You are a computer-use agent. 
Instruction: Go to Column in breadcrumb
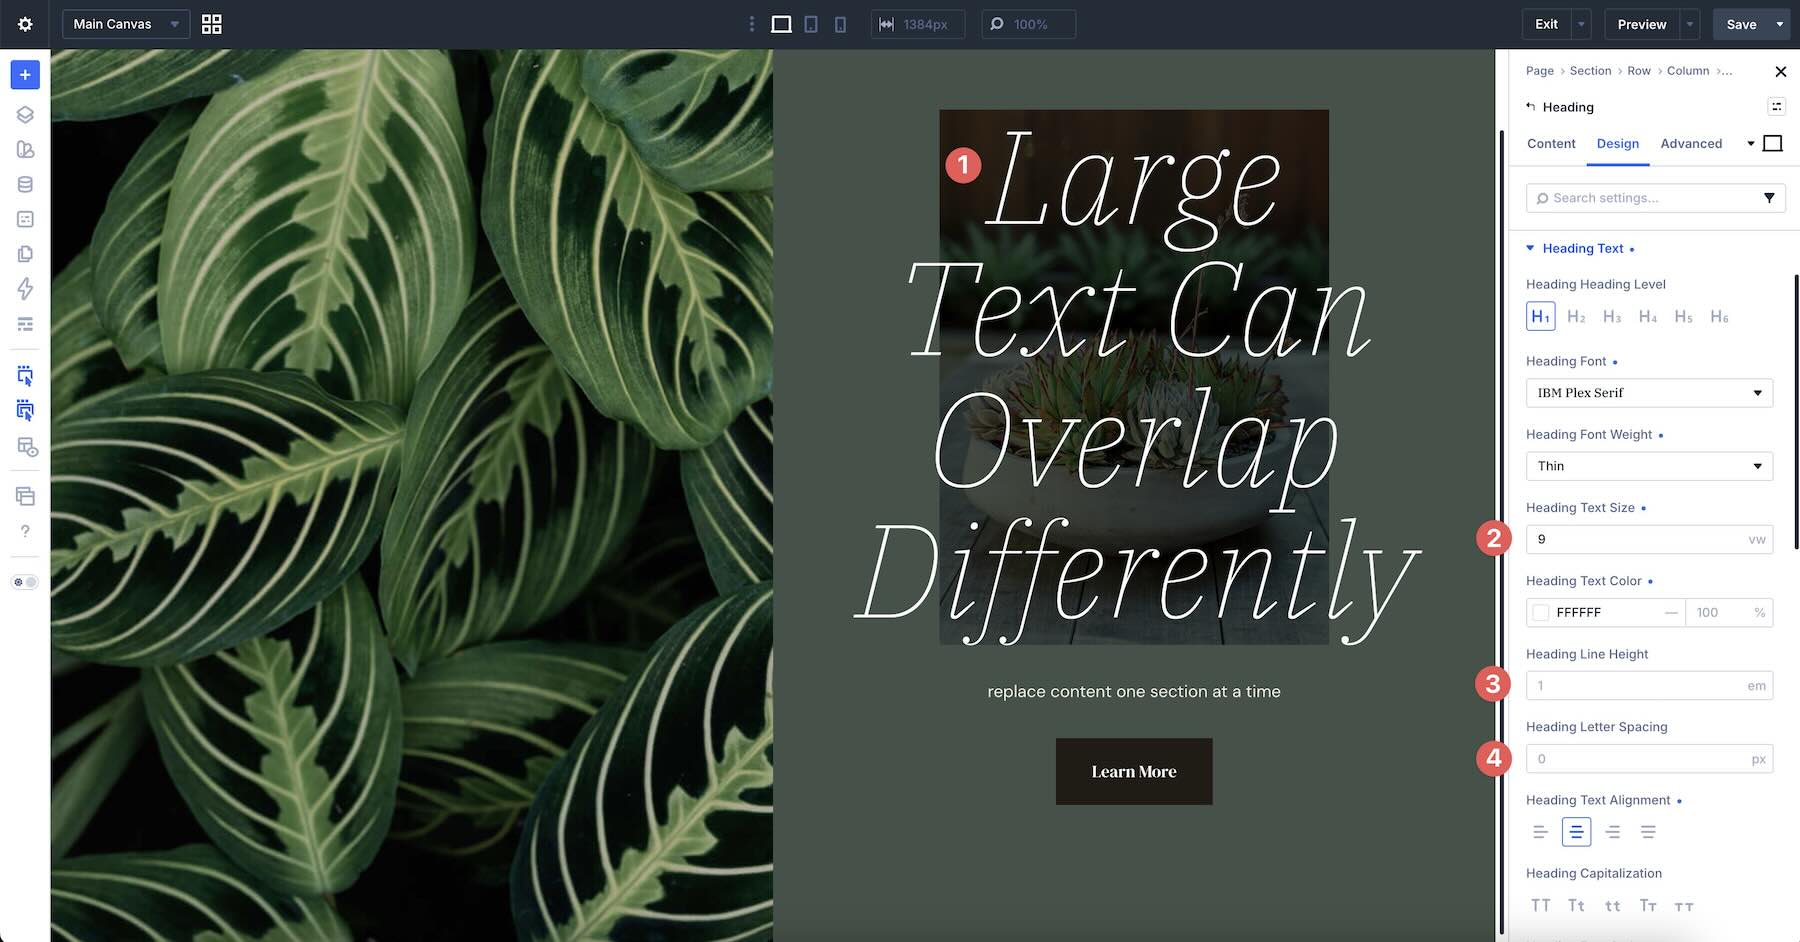click(1688, 71)
